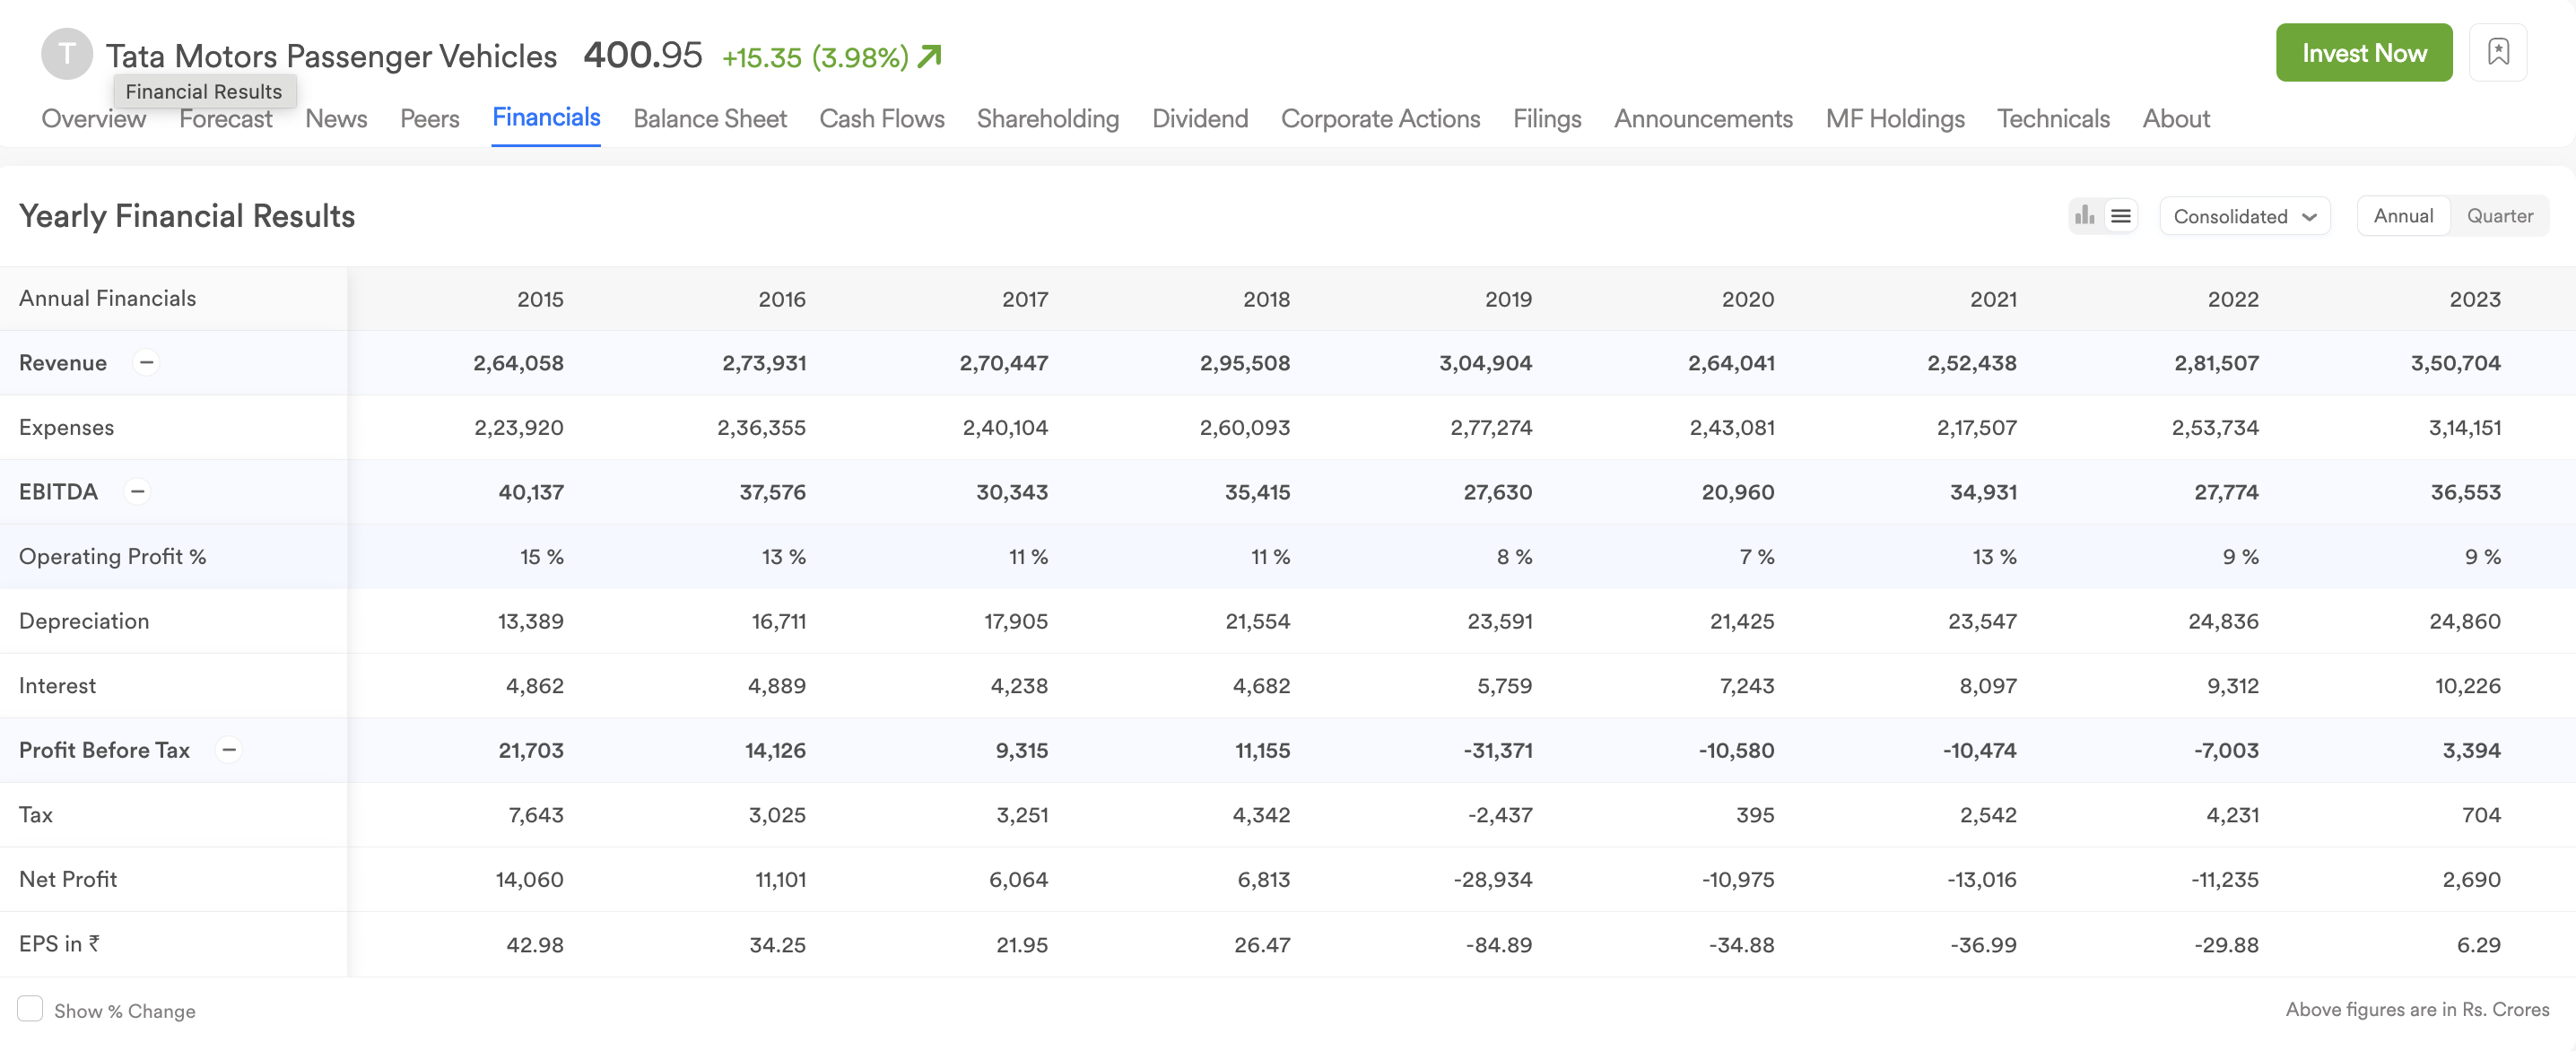2576x1051 pixels.
Task: Click the 2023 column header
Action: (2474, 299)
